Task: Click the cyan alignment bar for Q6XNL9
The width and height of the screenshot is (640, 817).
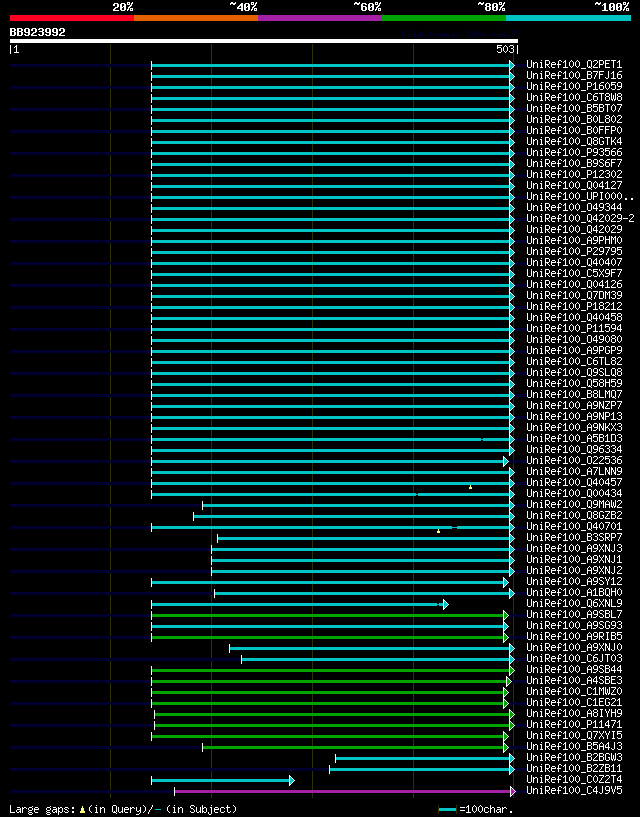Action: [299, 604]
